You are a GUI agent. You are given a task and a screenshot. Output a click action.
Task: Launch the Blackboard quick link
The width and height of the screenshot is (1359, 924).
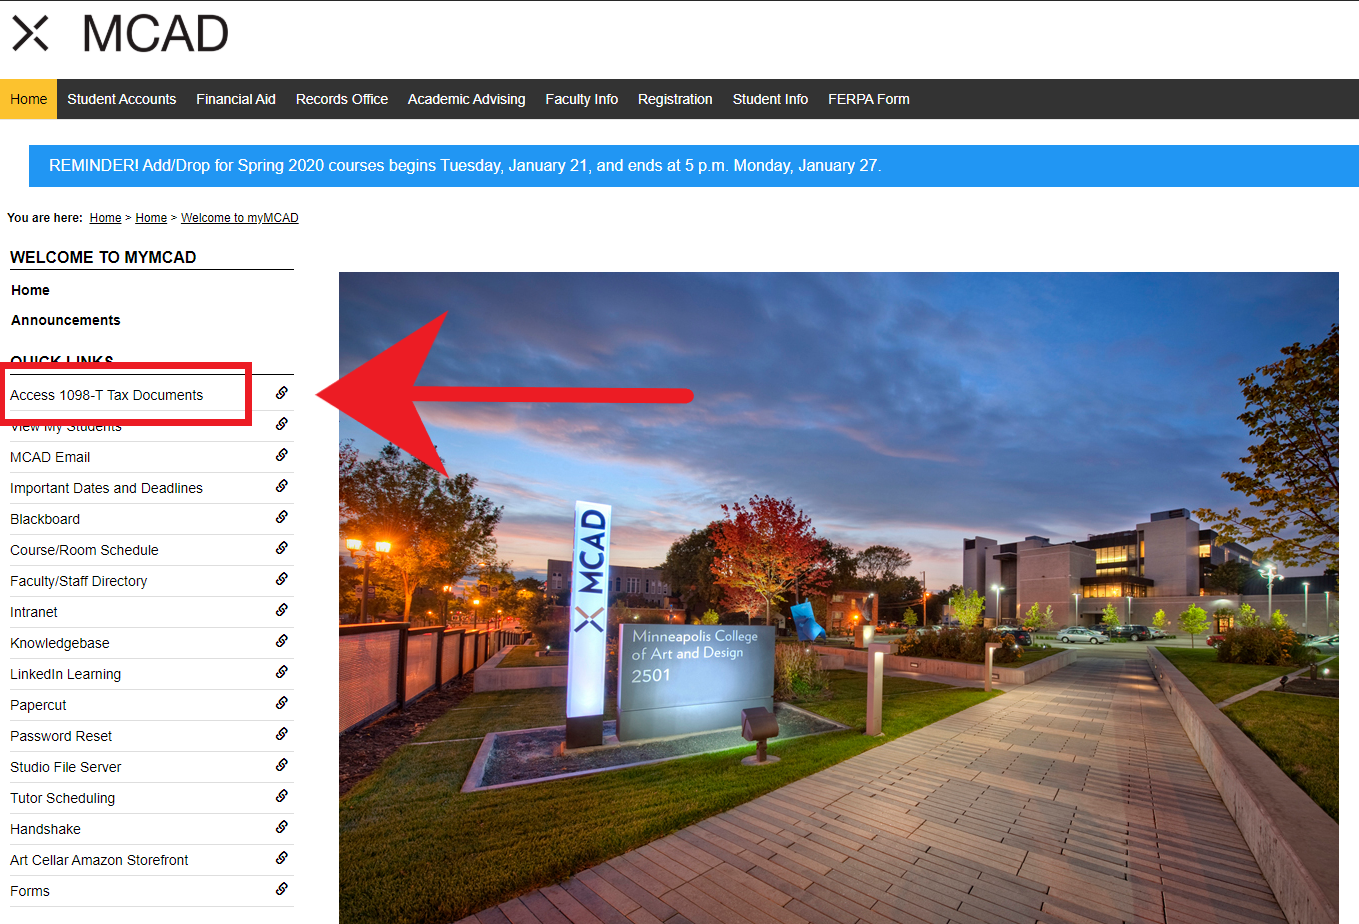[x=45, y=519]
